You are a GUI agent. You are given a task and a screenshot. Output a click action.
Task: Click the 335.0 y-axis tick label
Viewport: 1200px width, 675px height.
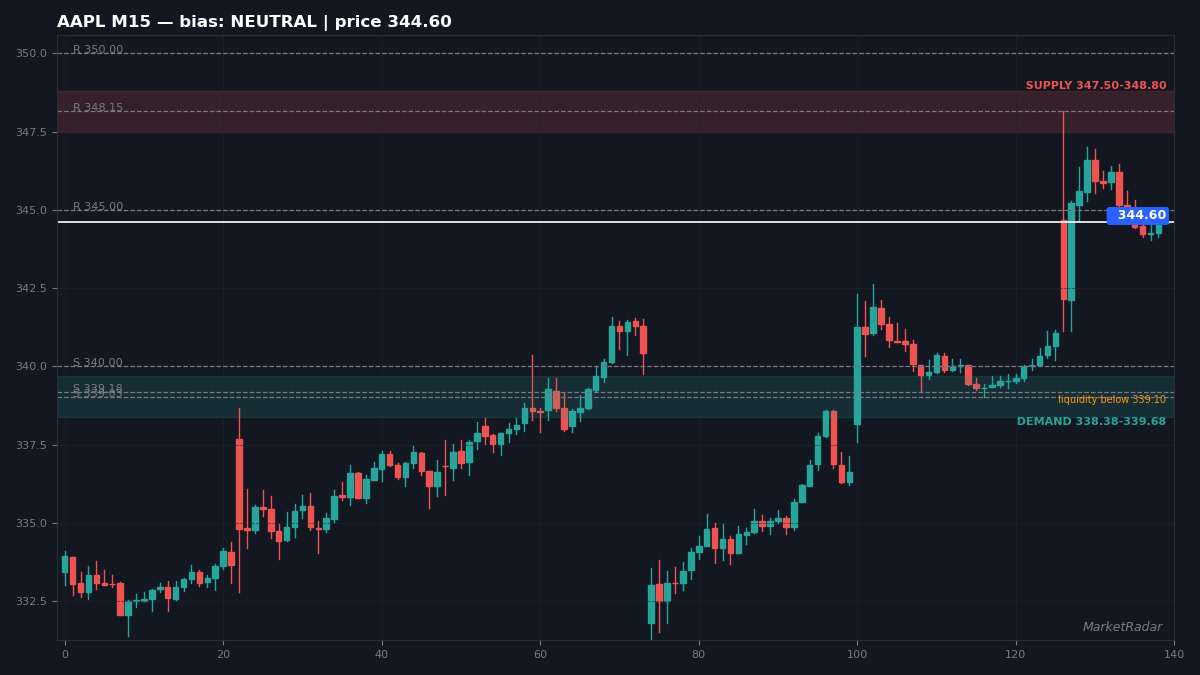[x=30, y=523]
